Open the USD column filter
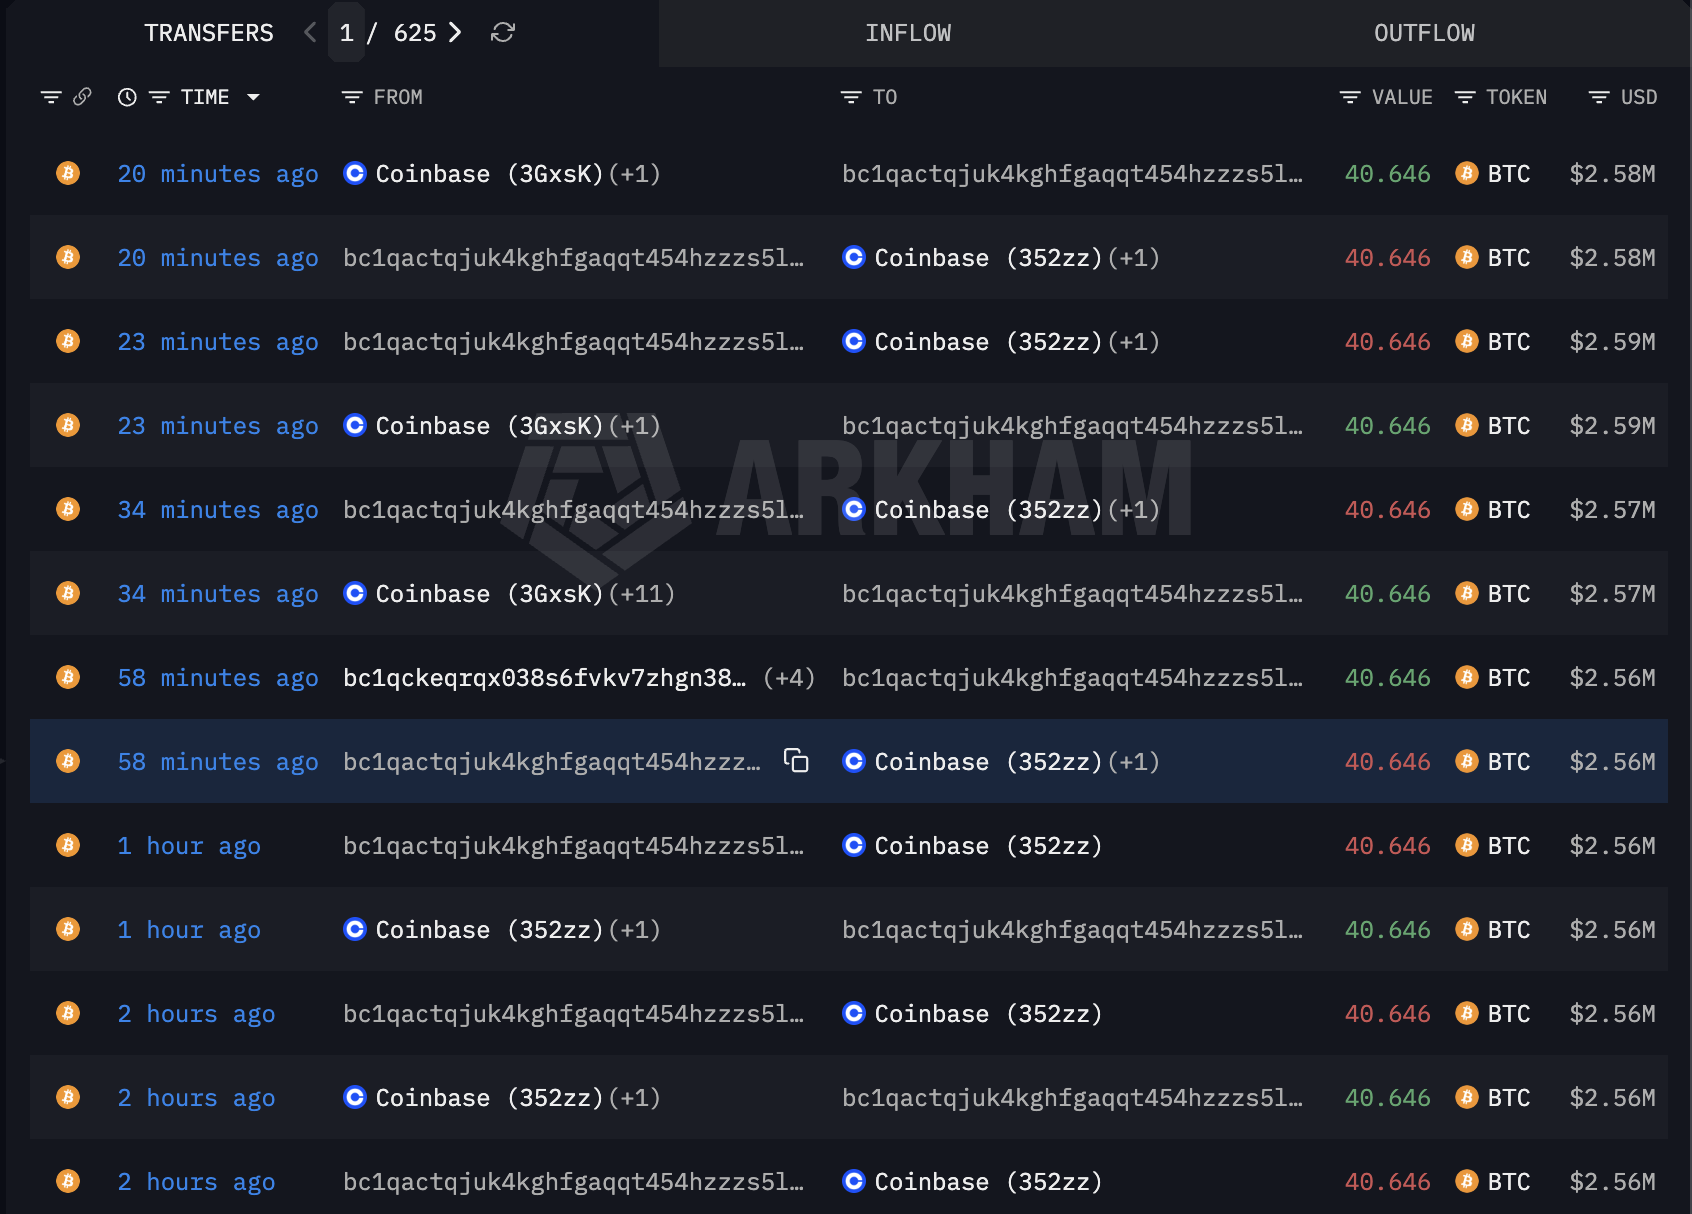The height and width of the screenshot is (1214, 1692). (1599, 97)
